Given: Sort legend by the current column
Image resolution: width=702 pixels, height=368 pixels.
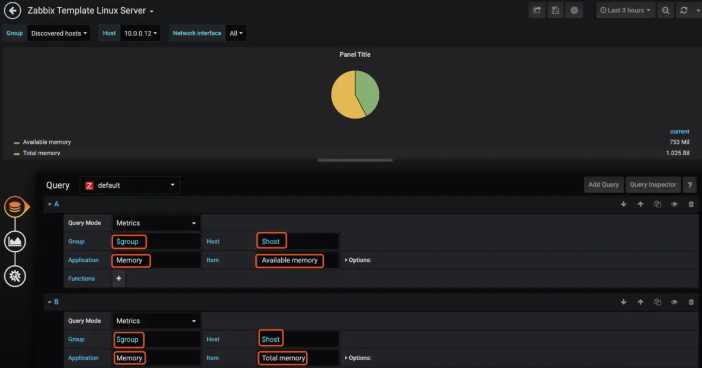Looking at the screenshot, I should [x=680, y=132].
